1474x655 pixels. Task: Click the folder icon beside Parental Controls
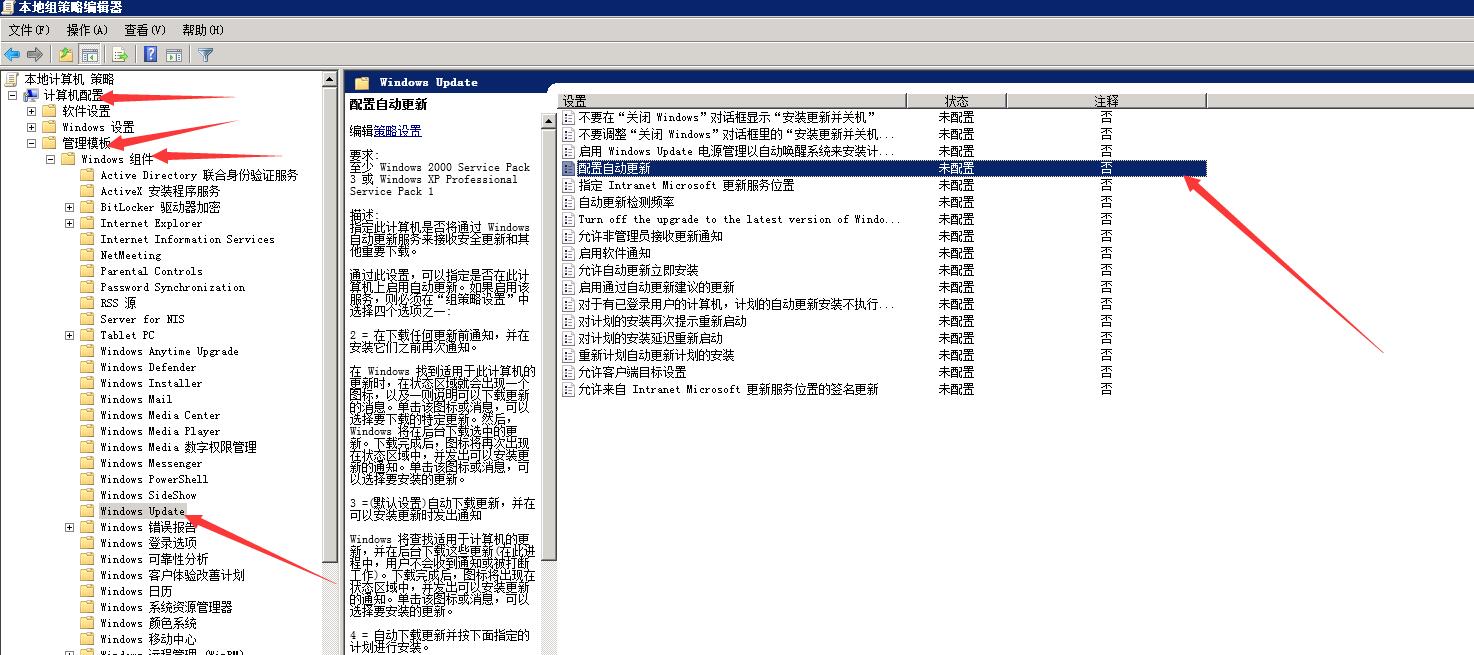(x=88, y=271)
